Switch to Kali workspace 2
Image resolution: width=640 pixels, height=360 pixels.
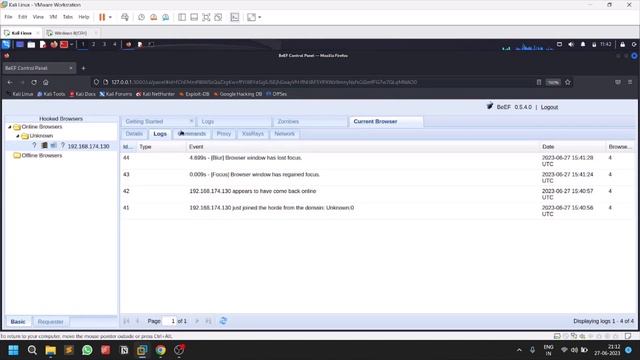(93, 44)
